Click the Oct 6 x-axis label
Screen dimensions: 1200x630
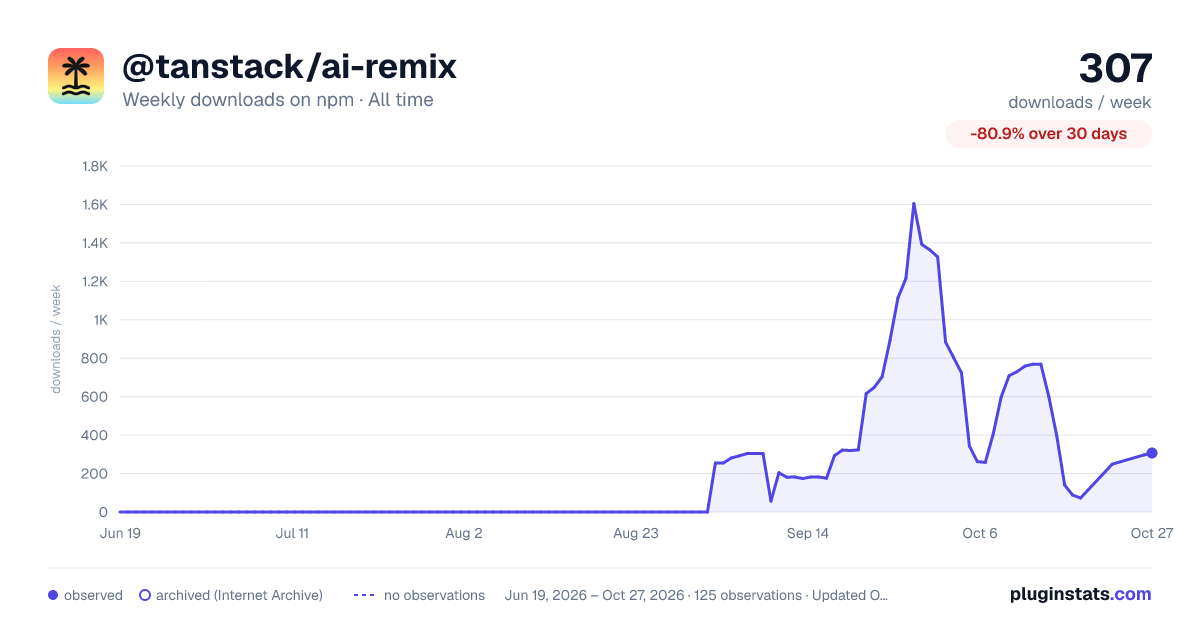(980, 533)
